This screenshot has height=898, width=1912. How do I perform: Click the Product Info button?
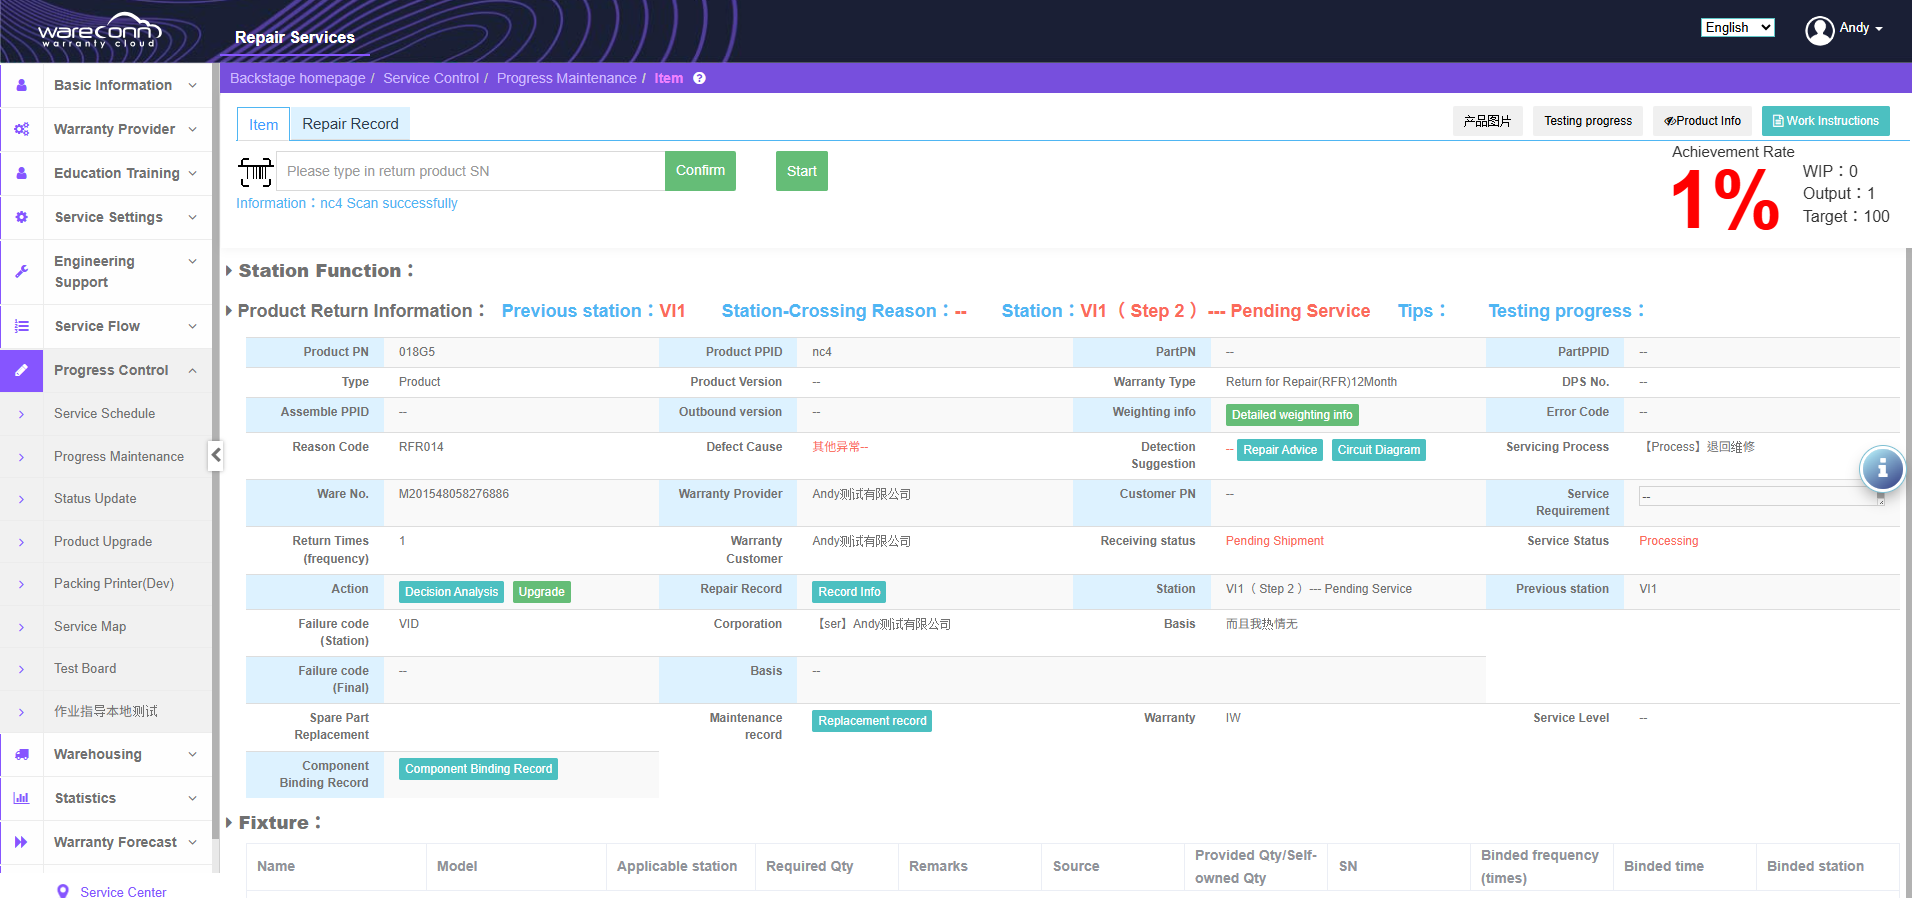tap(1702, 121)
